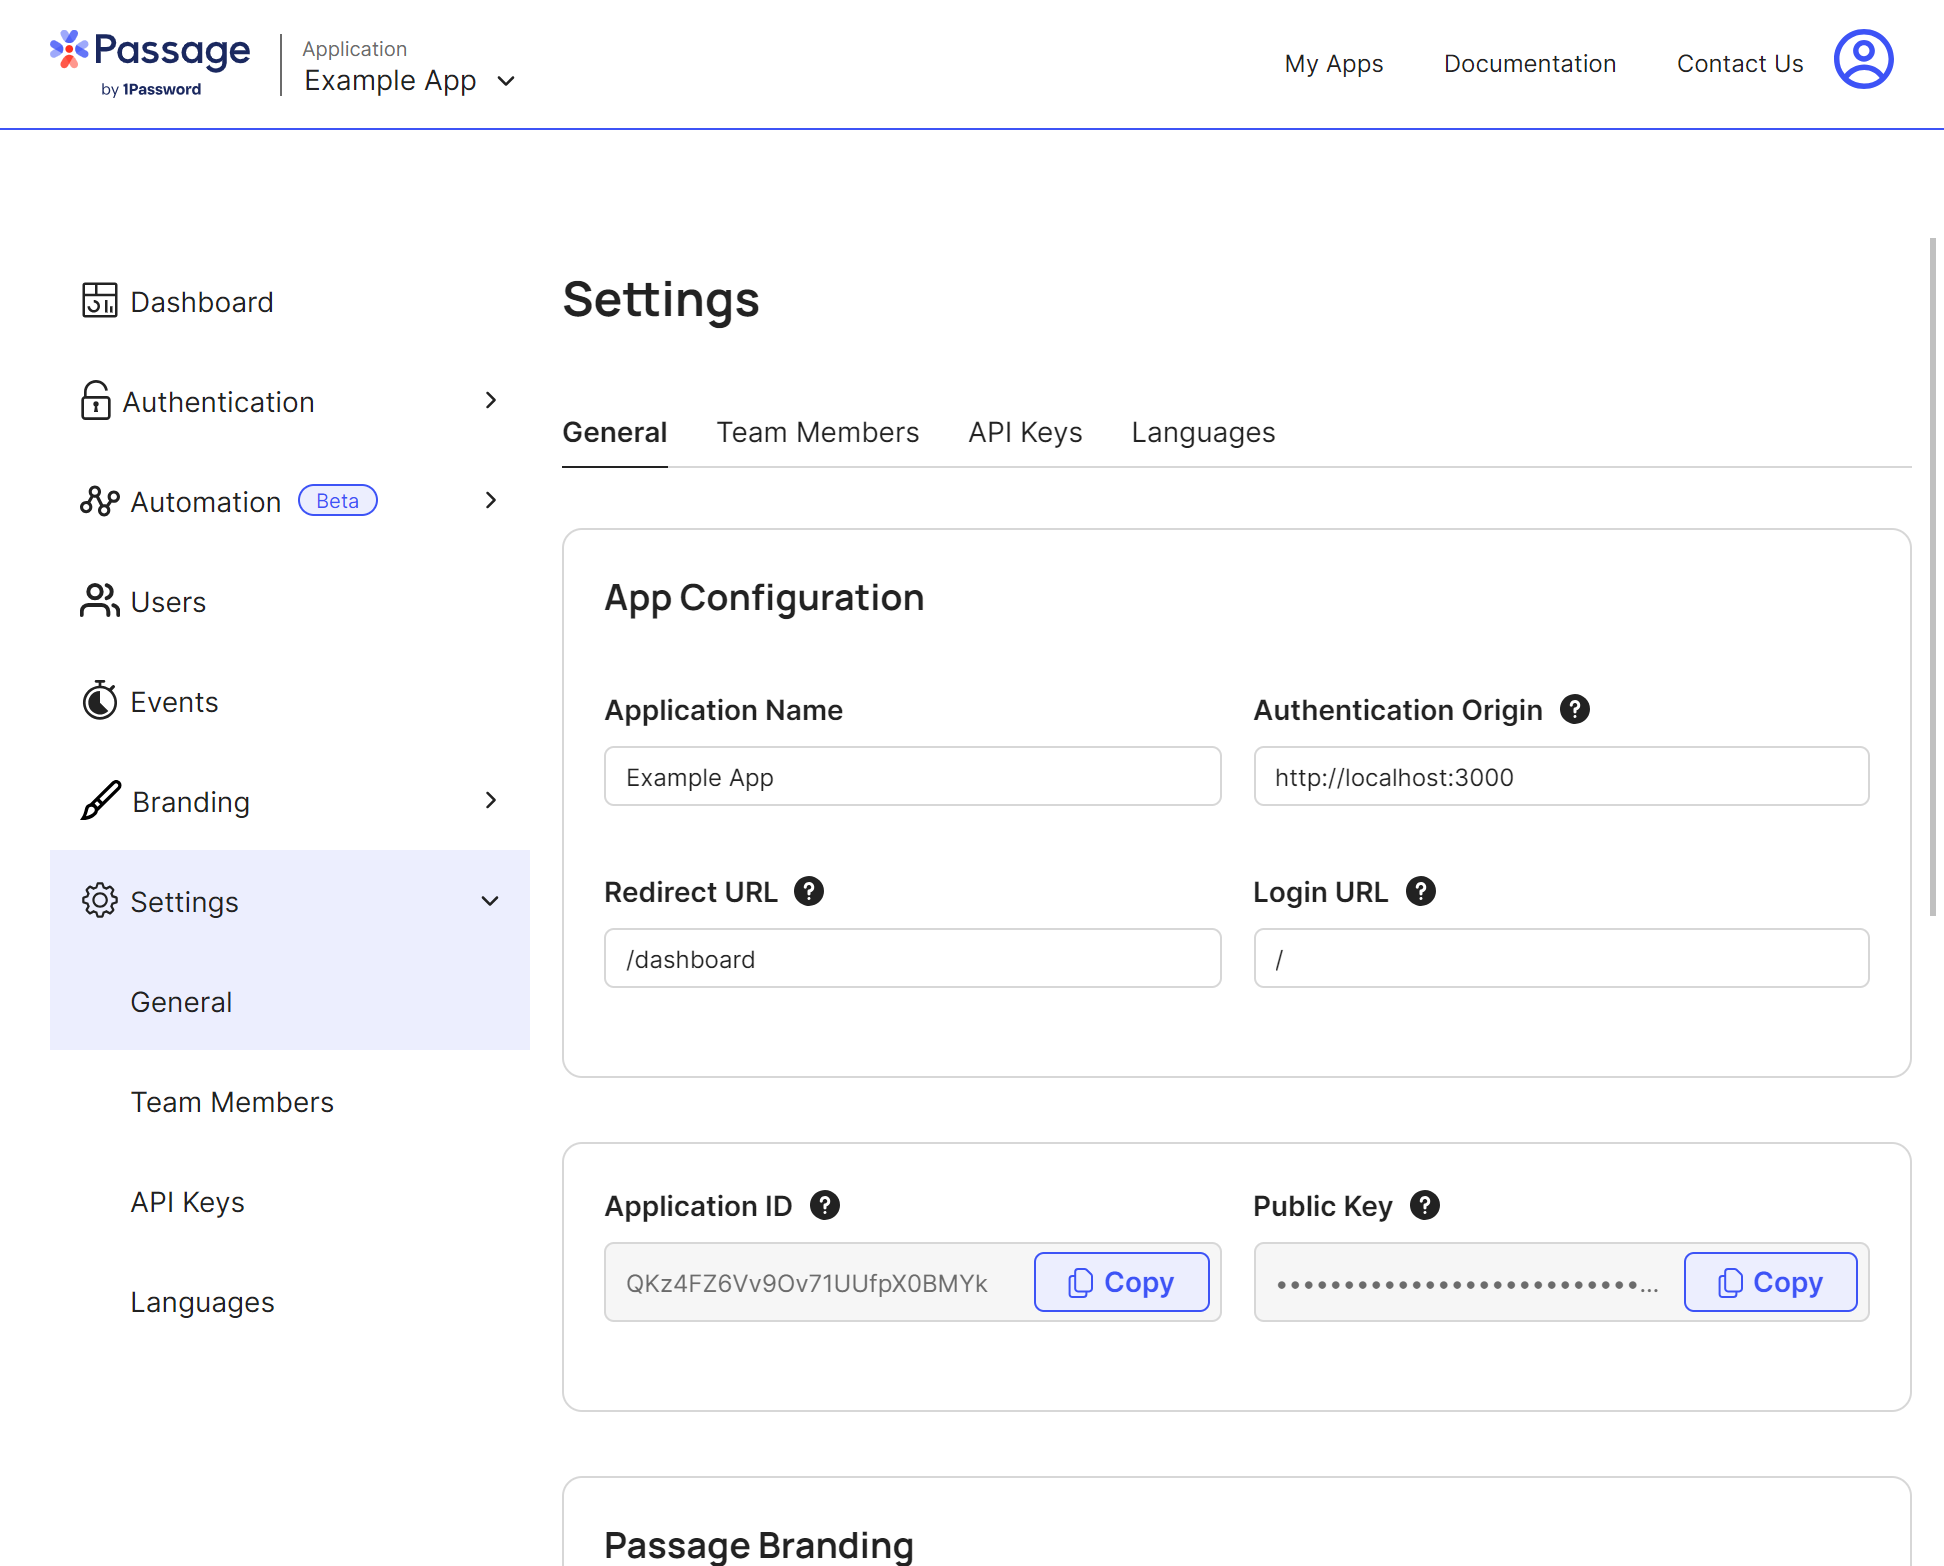Click the help icon next to Authentication Origin
Screen dimensions: 1944x1566
tap(1575, 709)
